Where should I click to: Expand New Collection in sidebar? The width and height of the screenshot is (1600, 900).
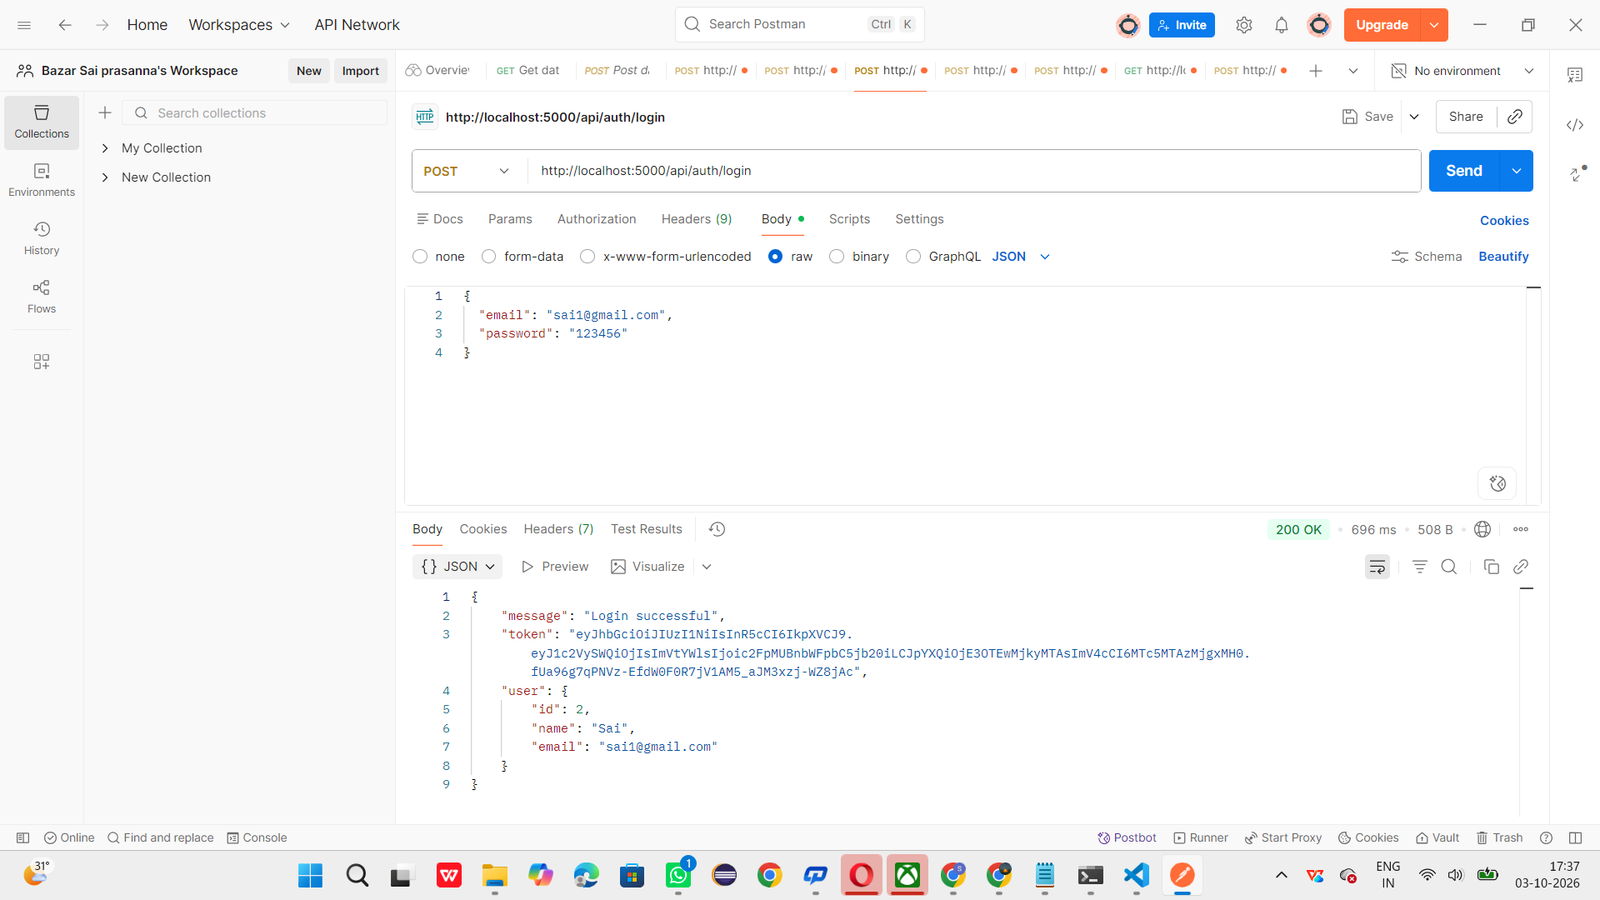(x=105, y=177)
